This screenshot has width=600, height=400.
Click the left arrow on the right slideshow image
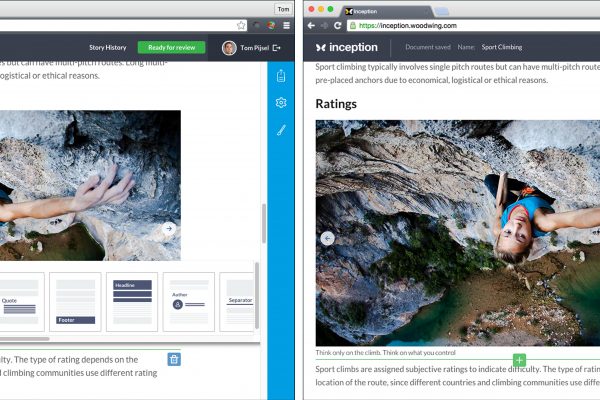(327, 238)
